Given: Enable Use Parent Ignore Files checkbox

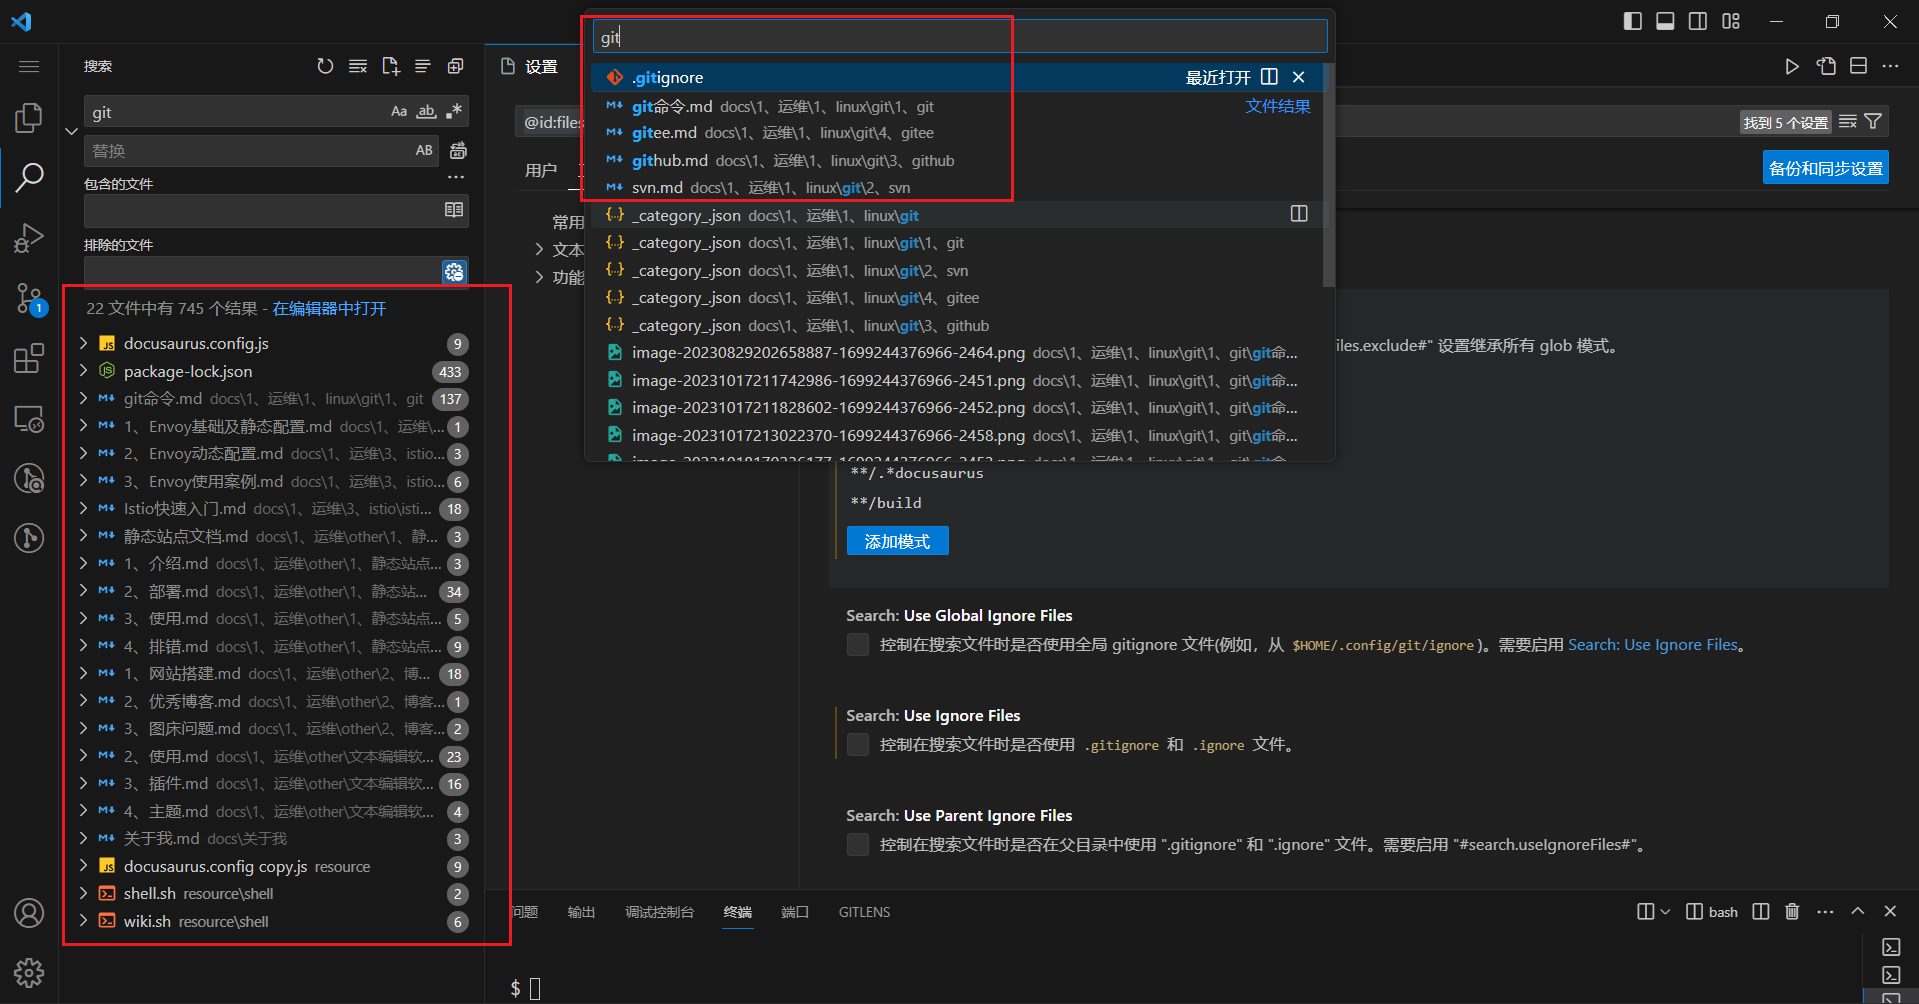Looking at the screenshot, I should point(858,845).
